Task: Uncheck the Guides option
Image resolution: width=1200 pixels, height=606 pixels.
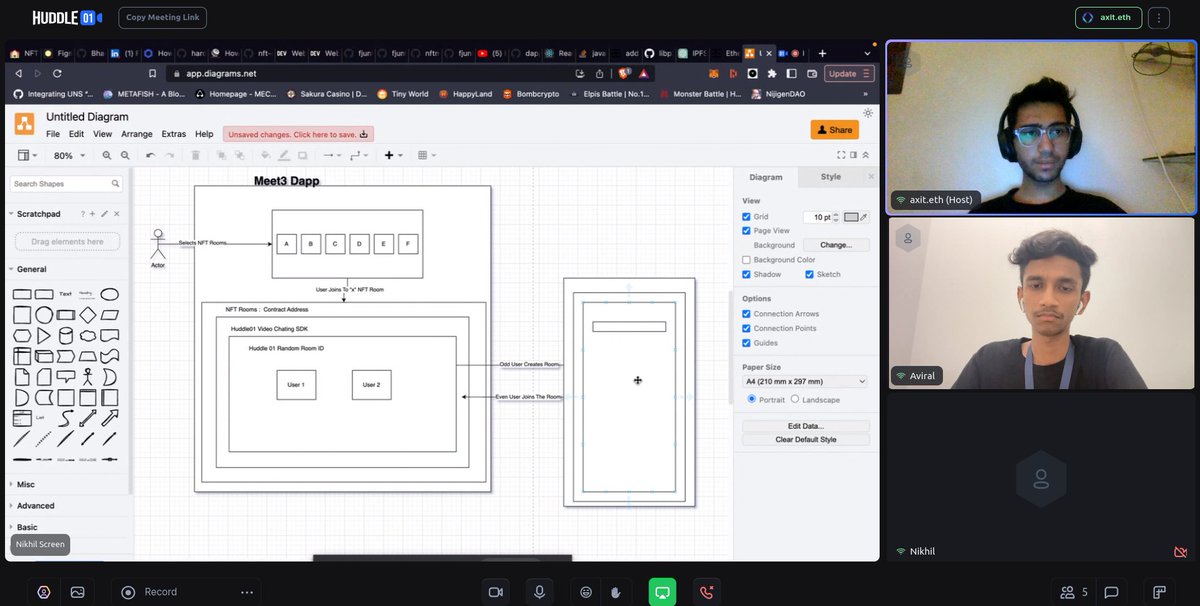Action: pyautogui.click(x=747, y=343)
